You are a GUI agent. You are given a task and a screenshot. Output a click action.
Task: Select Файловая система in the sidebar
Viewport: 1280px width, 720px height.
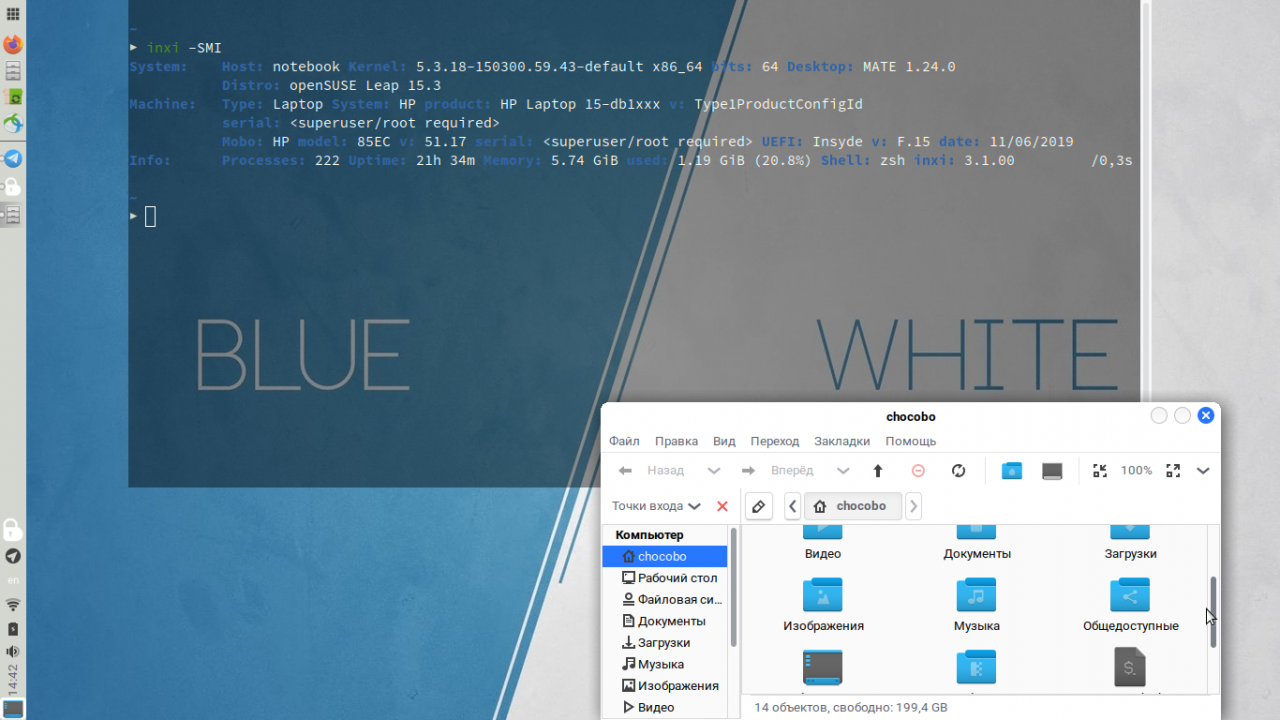tap(665, 600)
